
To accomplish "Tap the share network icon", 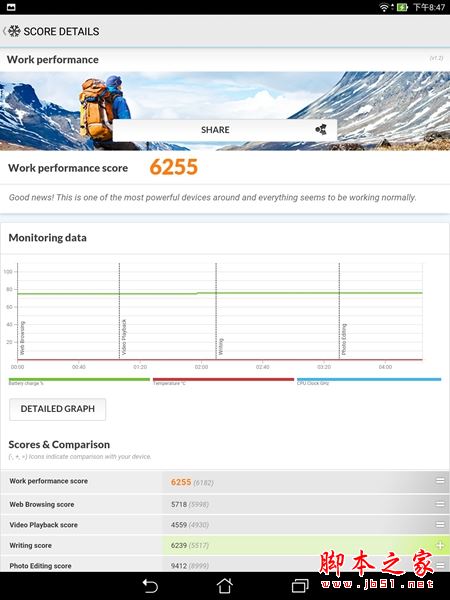I will pyautogui.click(x=321, y=130).
